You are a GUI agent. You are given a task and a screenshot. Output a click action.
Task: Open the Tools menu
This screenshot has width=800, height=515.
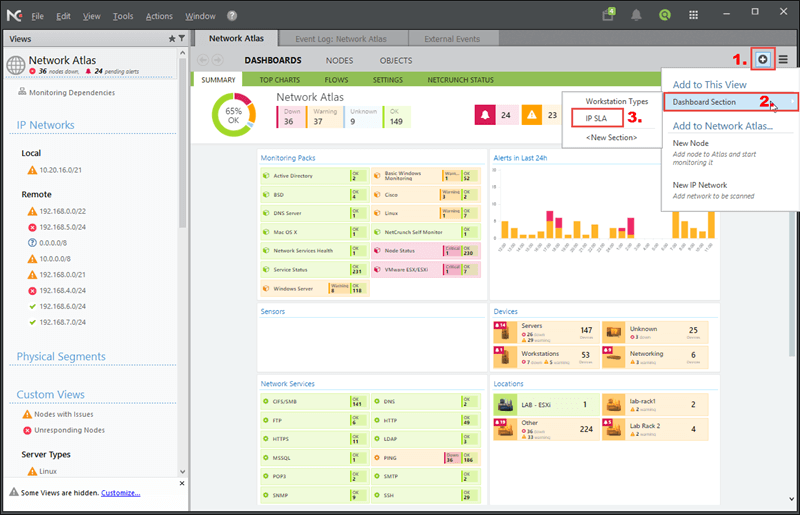click(x=123, y=16)
